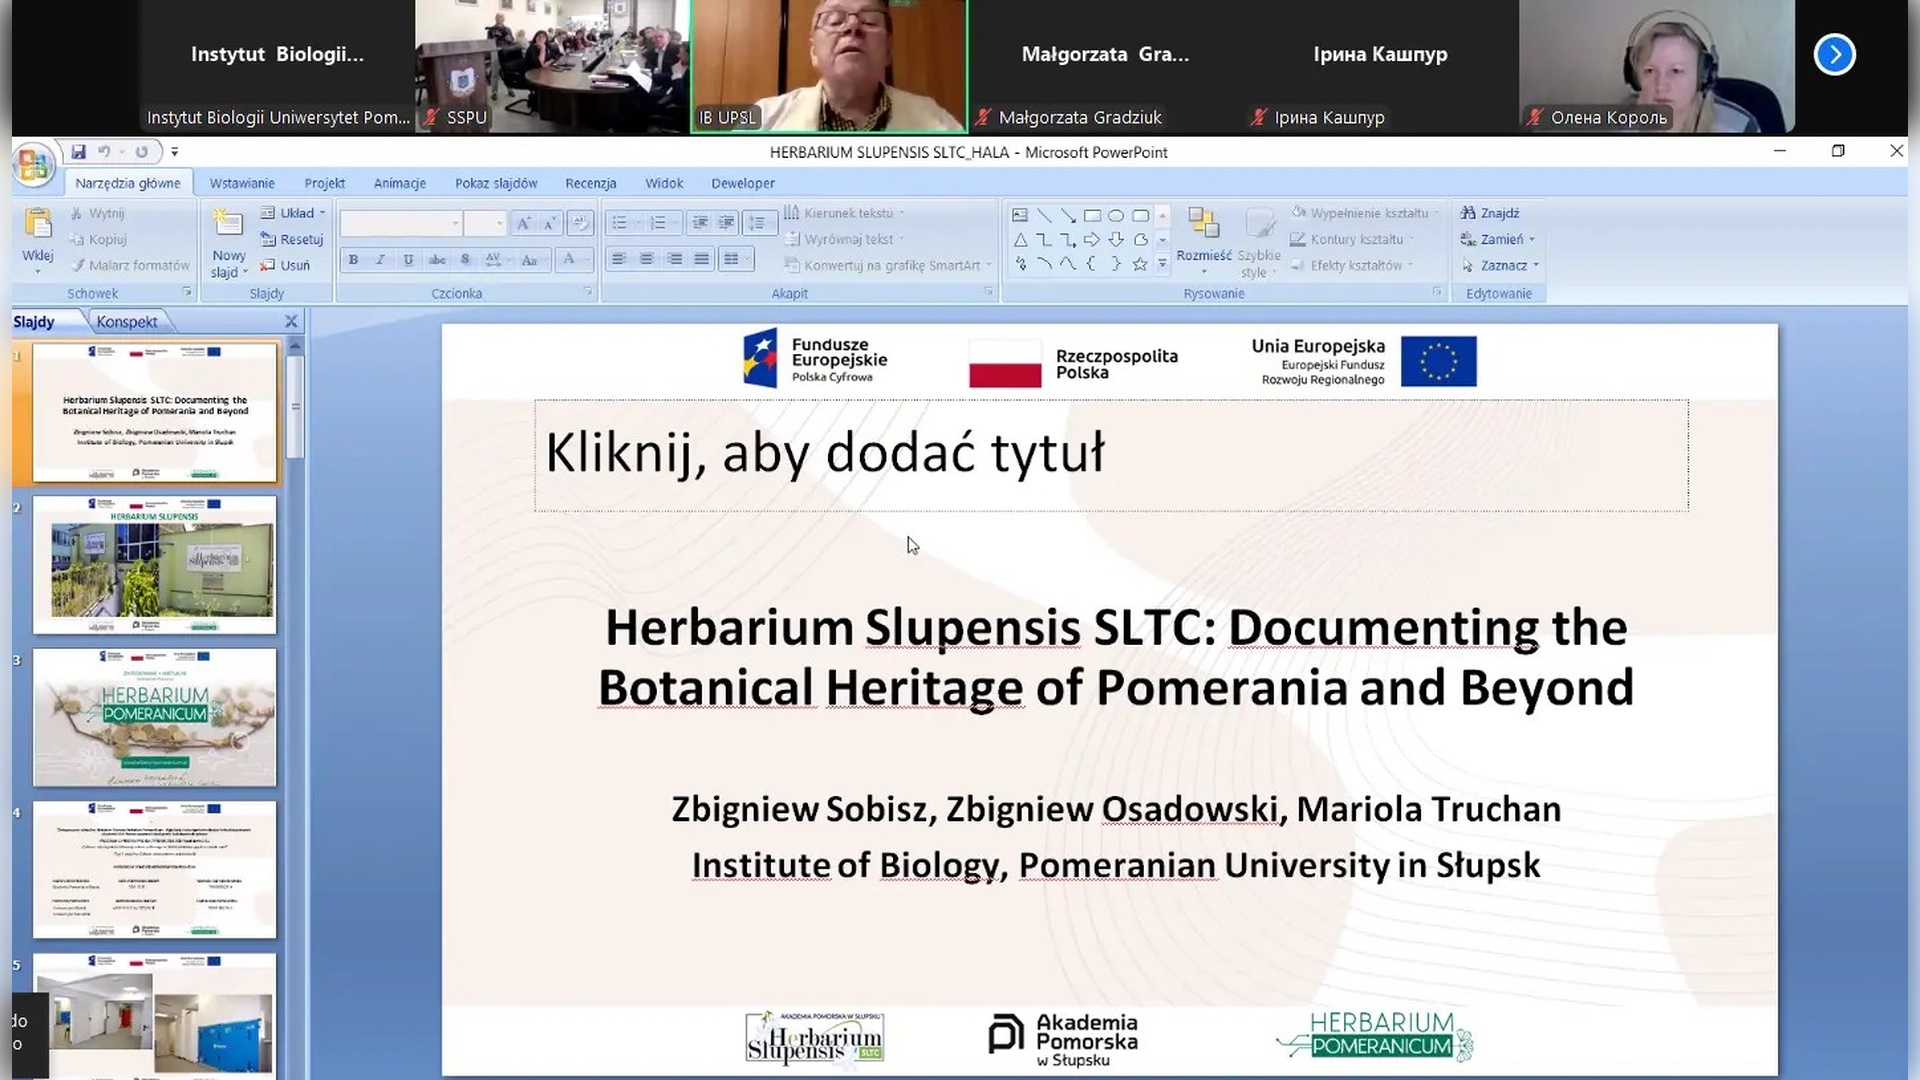Click the Rozmieść arrange icon
This screenshot has height=1080, width=1920.
pos(1204,224)
